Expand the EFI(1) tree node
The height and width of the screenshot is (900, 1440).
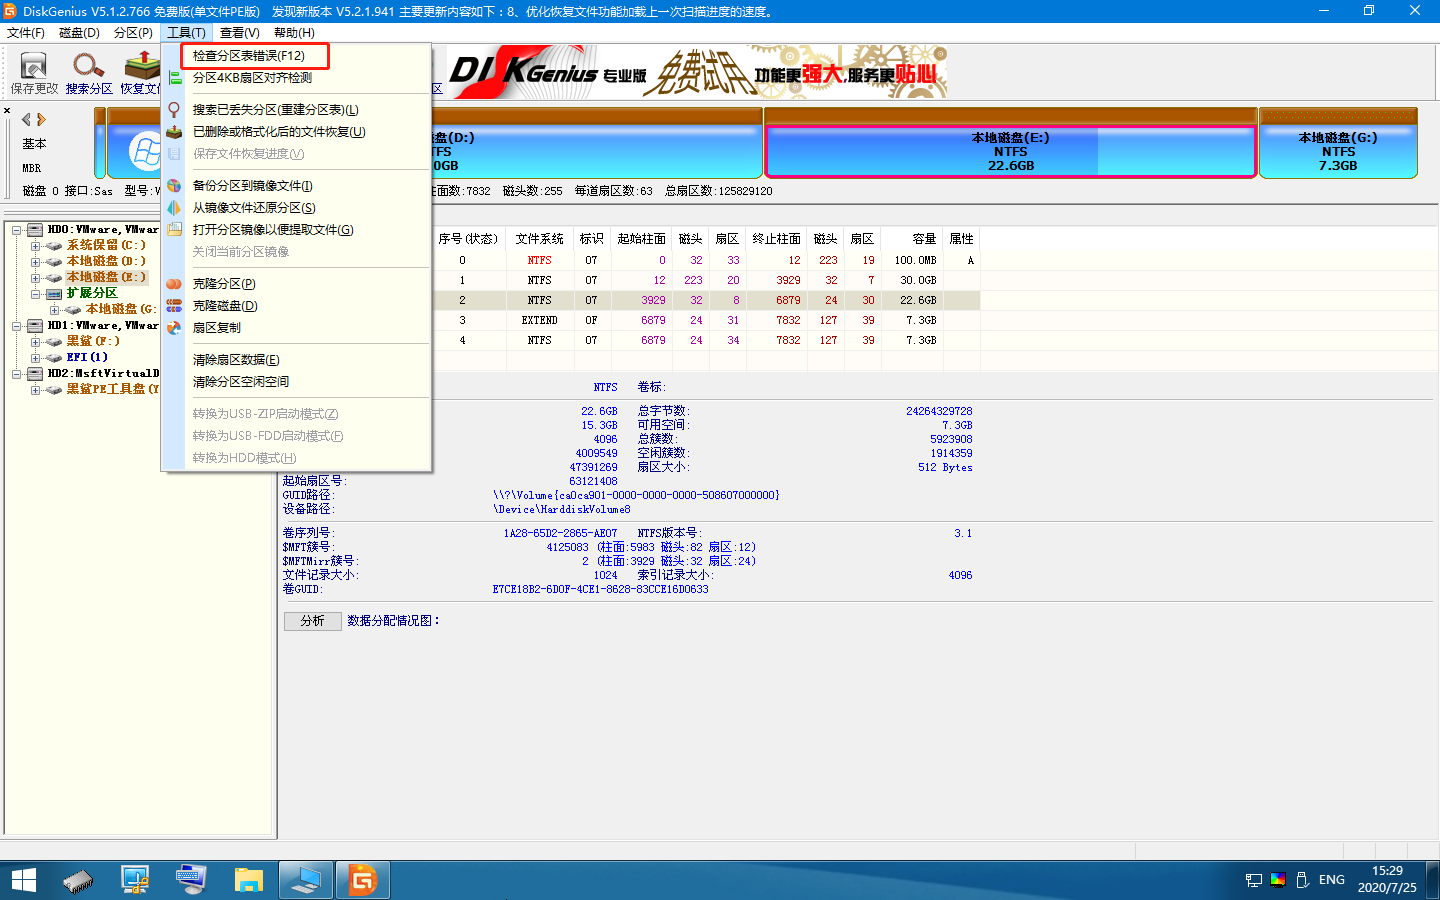click(x=35, y=358)
